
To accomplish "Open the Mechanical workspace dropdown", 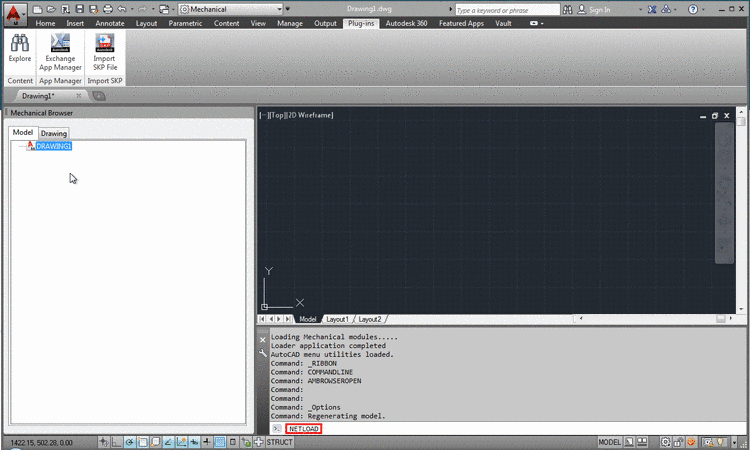I will point(231,9).
